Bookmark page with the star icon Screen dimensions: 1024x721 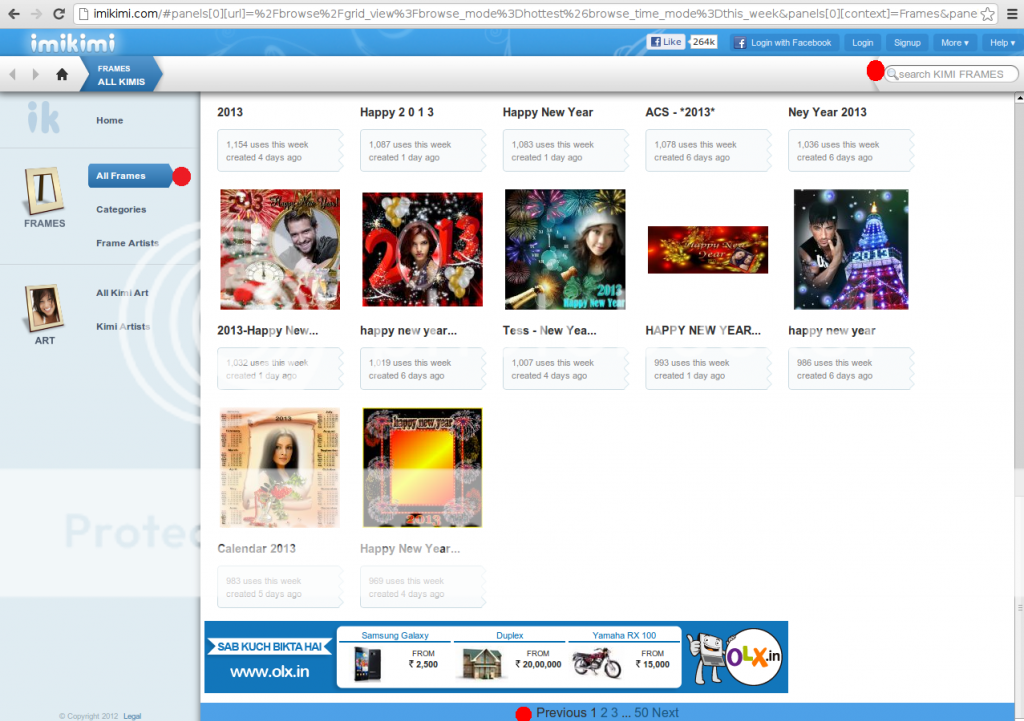[988, 14]
